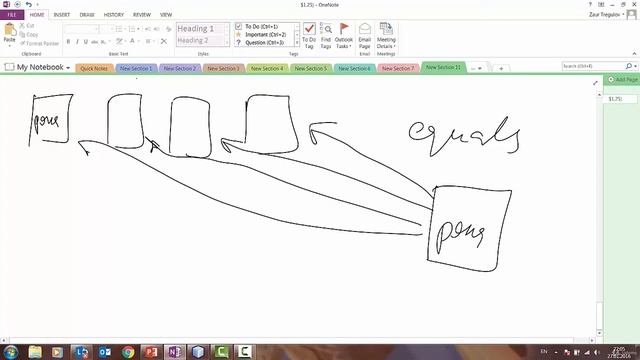
Task: Expand page to full view with diagonal arrow
Action: coord(595,83)
